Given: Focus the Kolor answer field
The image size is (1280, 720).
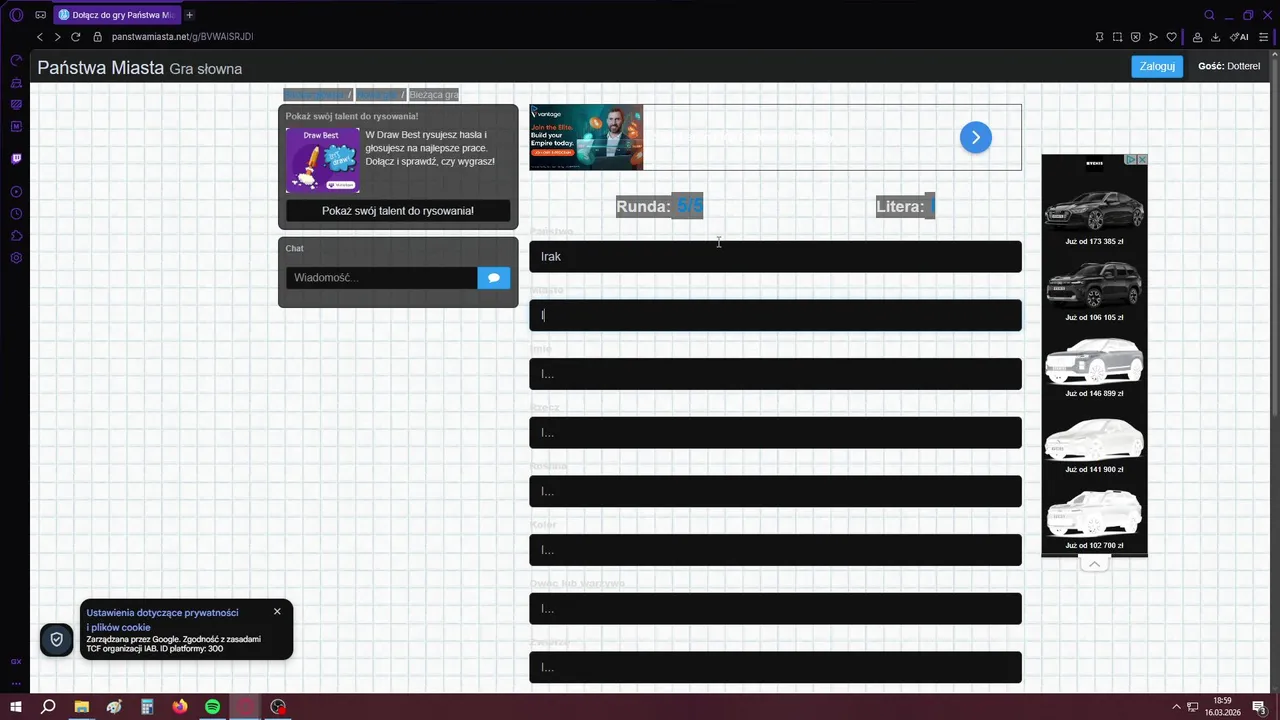Looking at the screenshot, I should click(775, 550).
